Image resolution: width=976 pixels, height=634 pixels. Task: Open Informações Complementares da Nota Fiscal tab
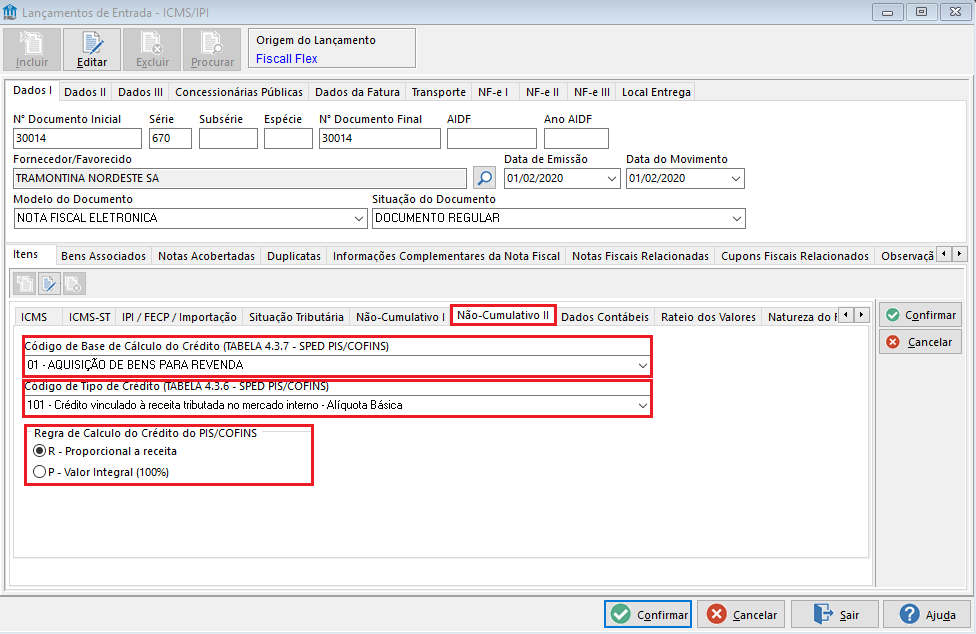click(x=446, y=256)
